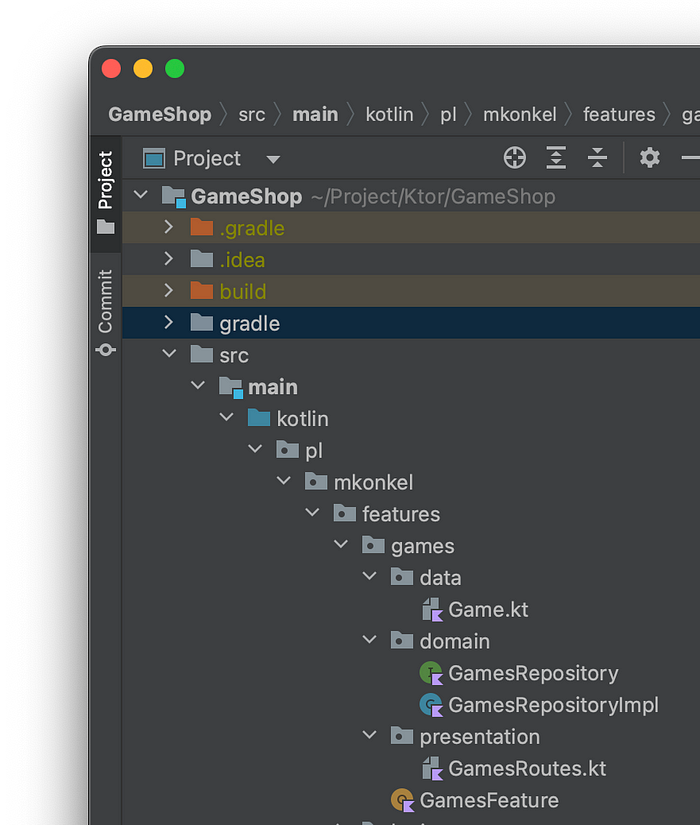Open the Project view dropdown arrow
This screenshot has width=700, height=825.
pyautogui.click(x=273, y=159)
